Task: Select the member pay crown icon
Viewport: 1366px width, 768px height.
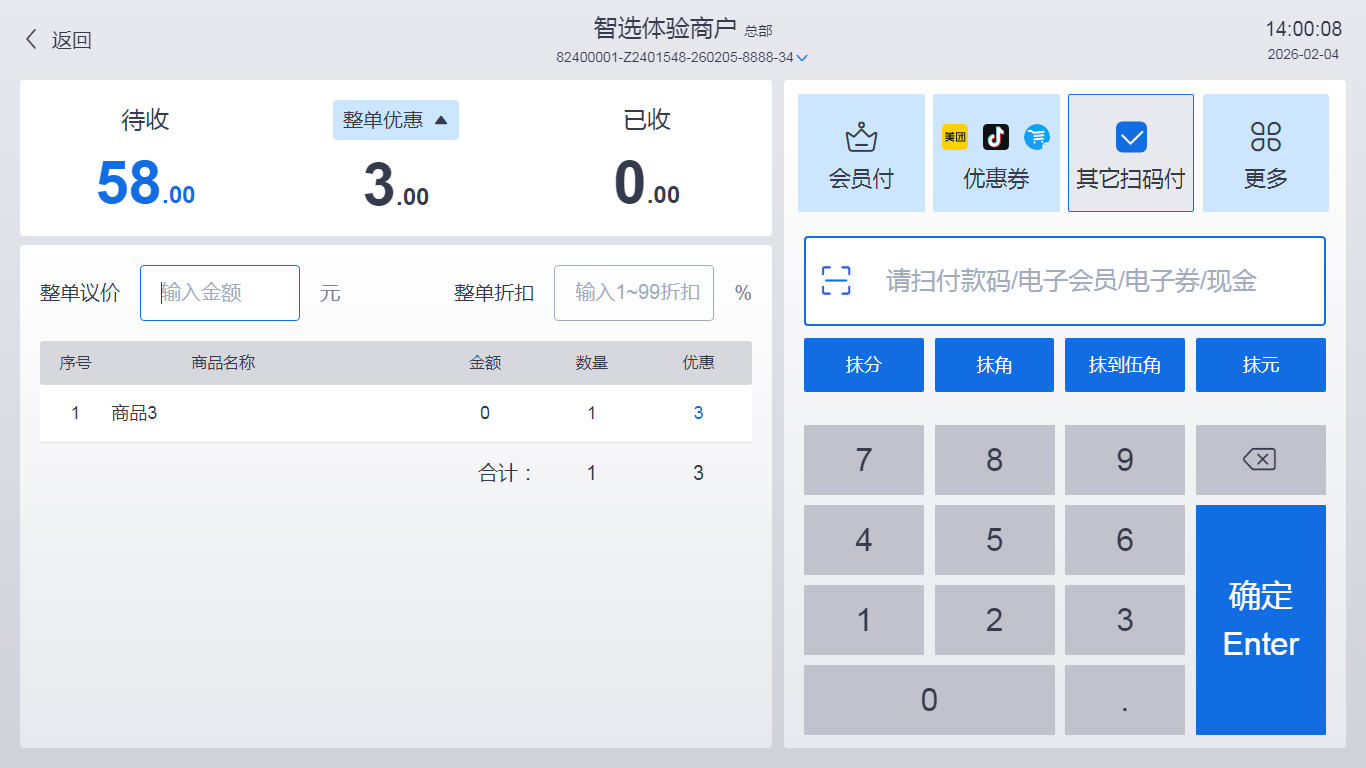Action: coord(861,137)
